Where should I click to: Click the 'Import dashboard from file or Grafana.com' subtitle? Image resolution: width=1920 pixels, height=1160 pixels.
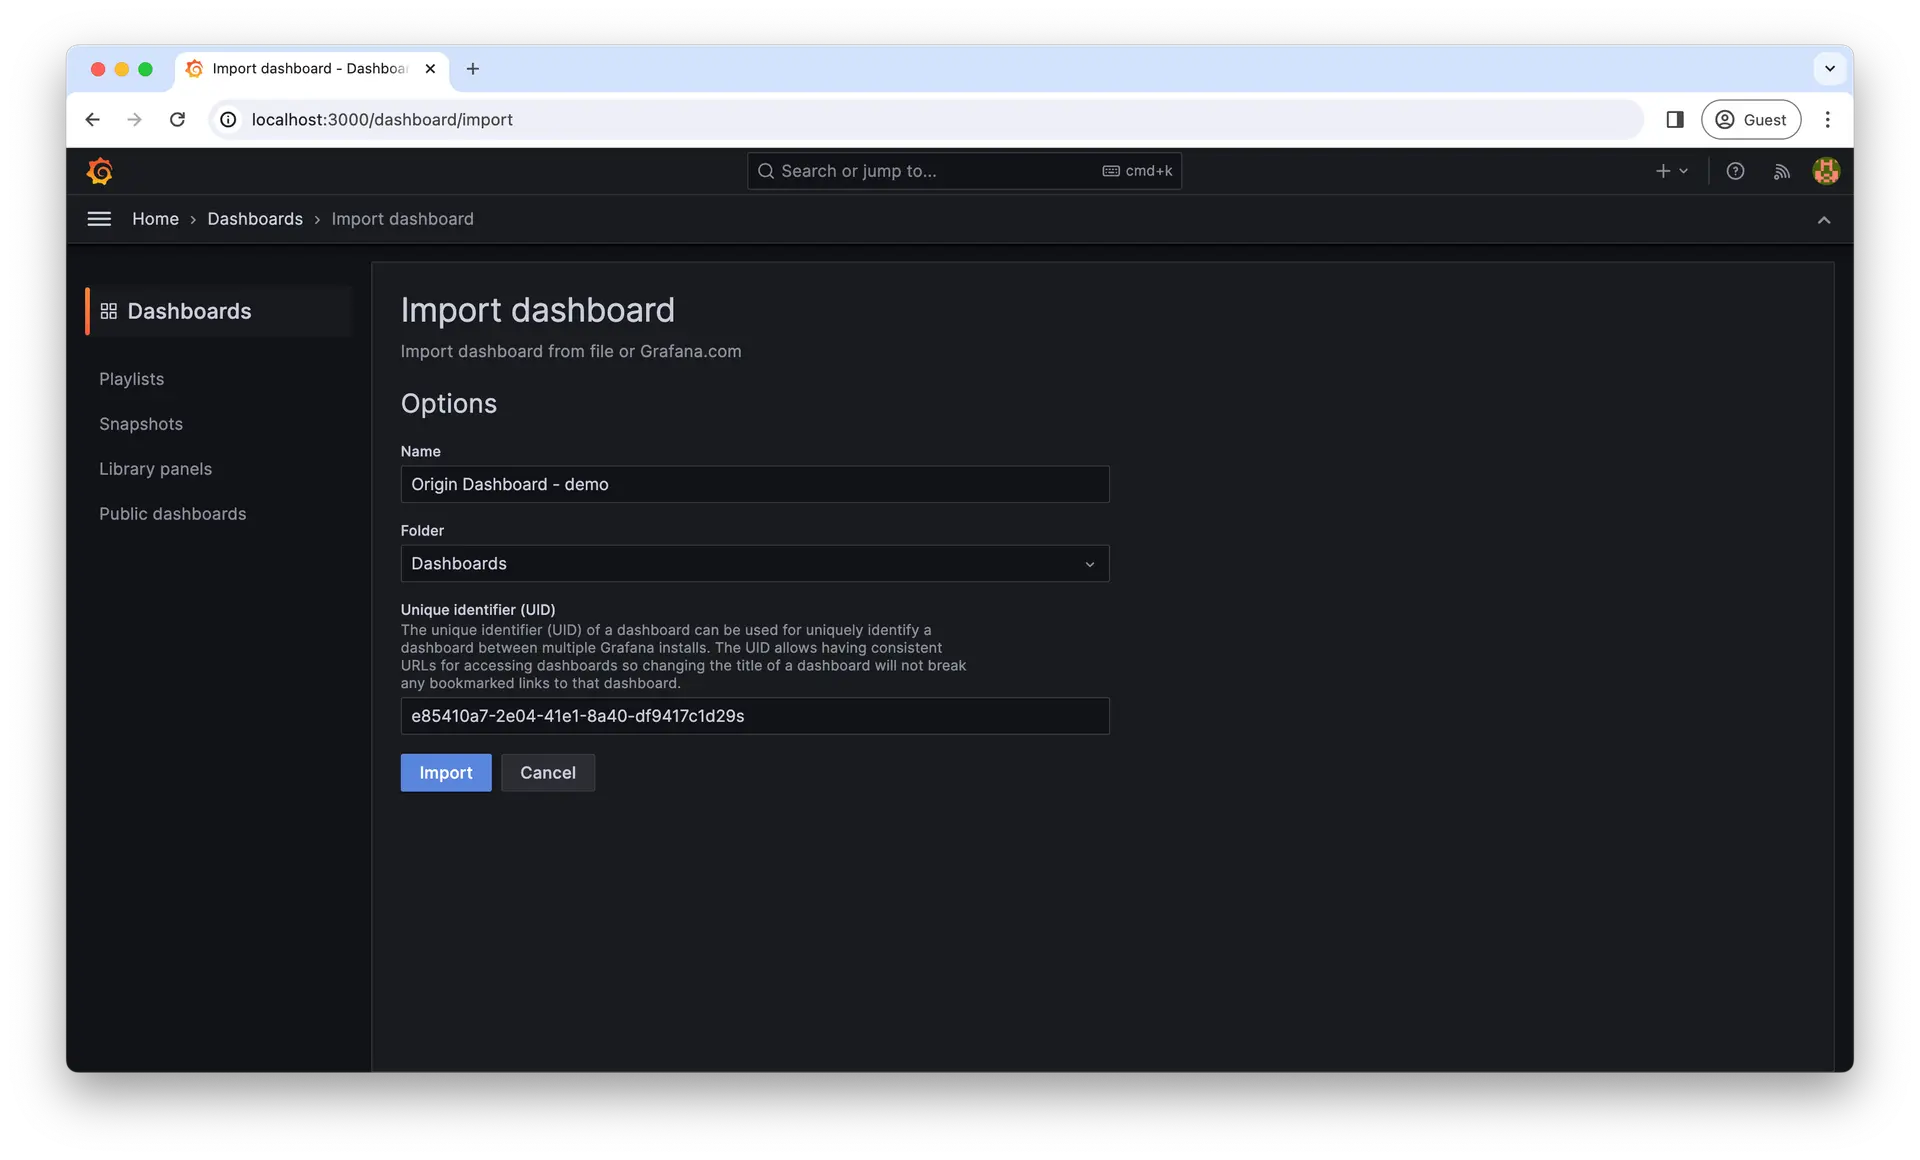tap(571, 351)
